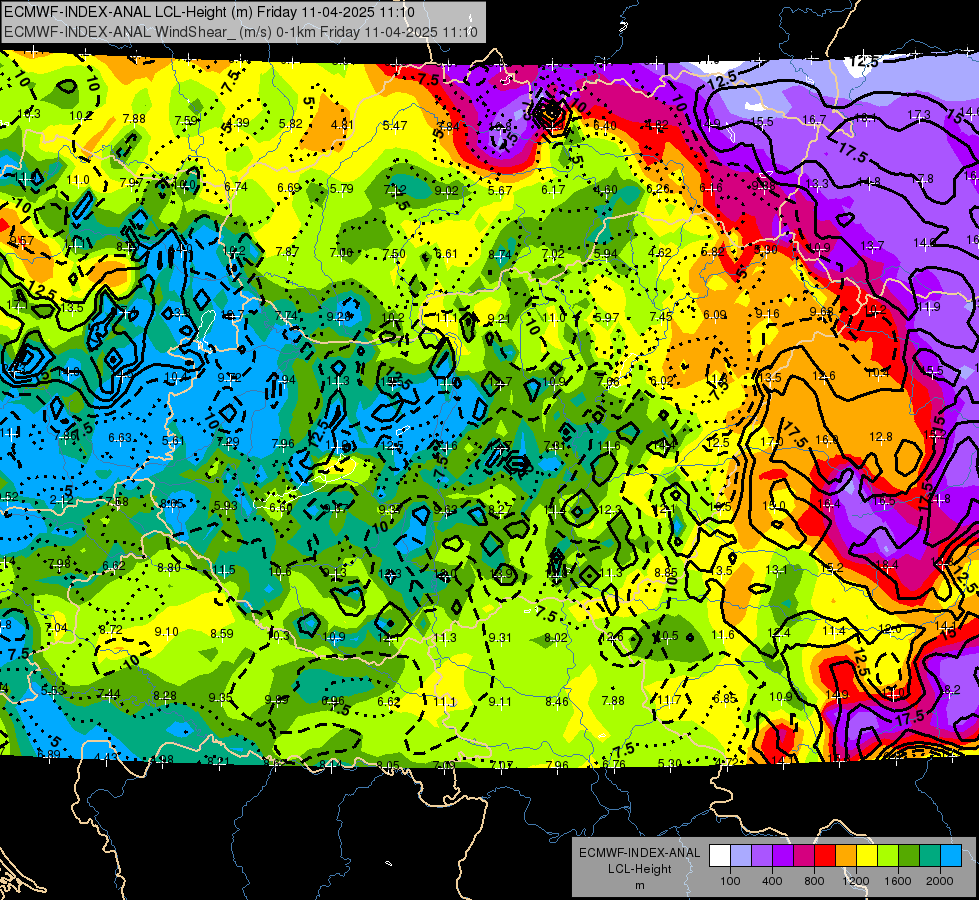Click the wind shear value 7.29
The height and width of the screenshot is (900, 979).
(228, 442)
